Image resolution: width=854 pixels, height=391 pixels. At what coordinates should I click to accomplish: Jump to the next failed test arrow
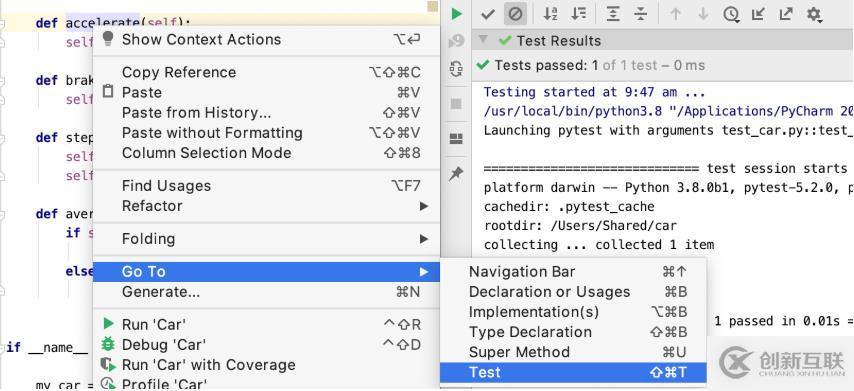(x=703, y=14)
